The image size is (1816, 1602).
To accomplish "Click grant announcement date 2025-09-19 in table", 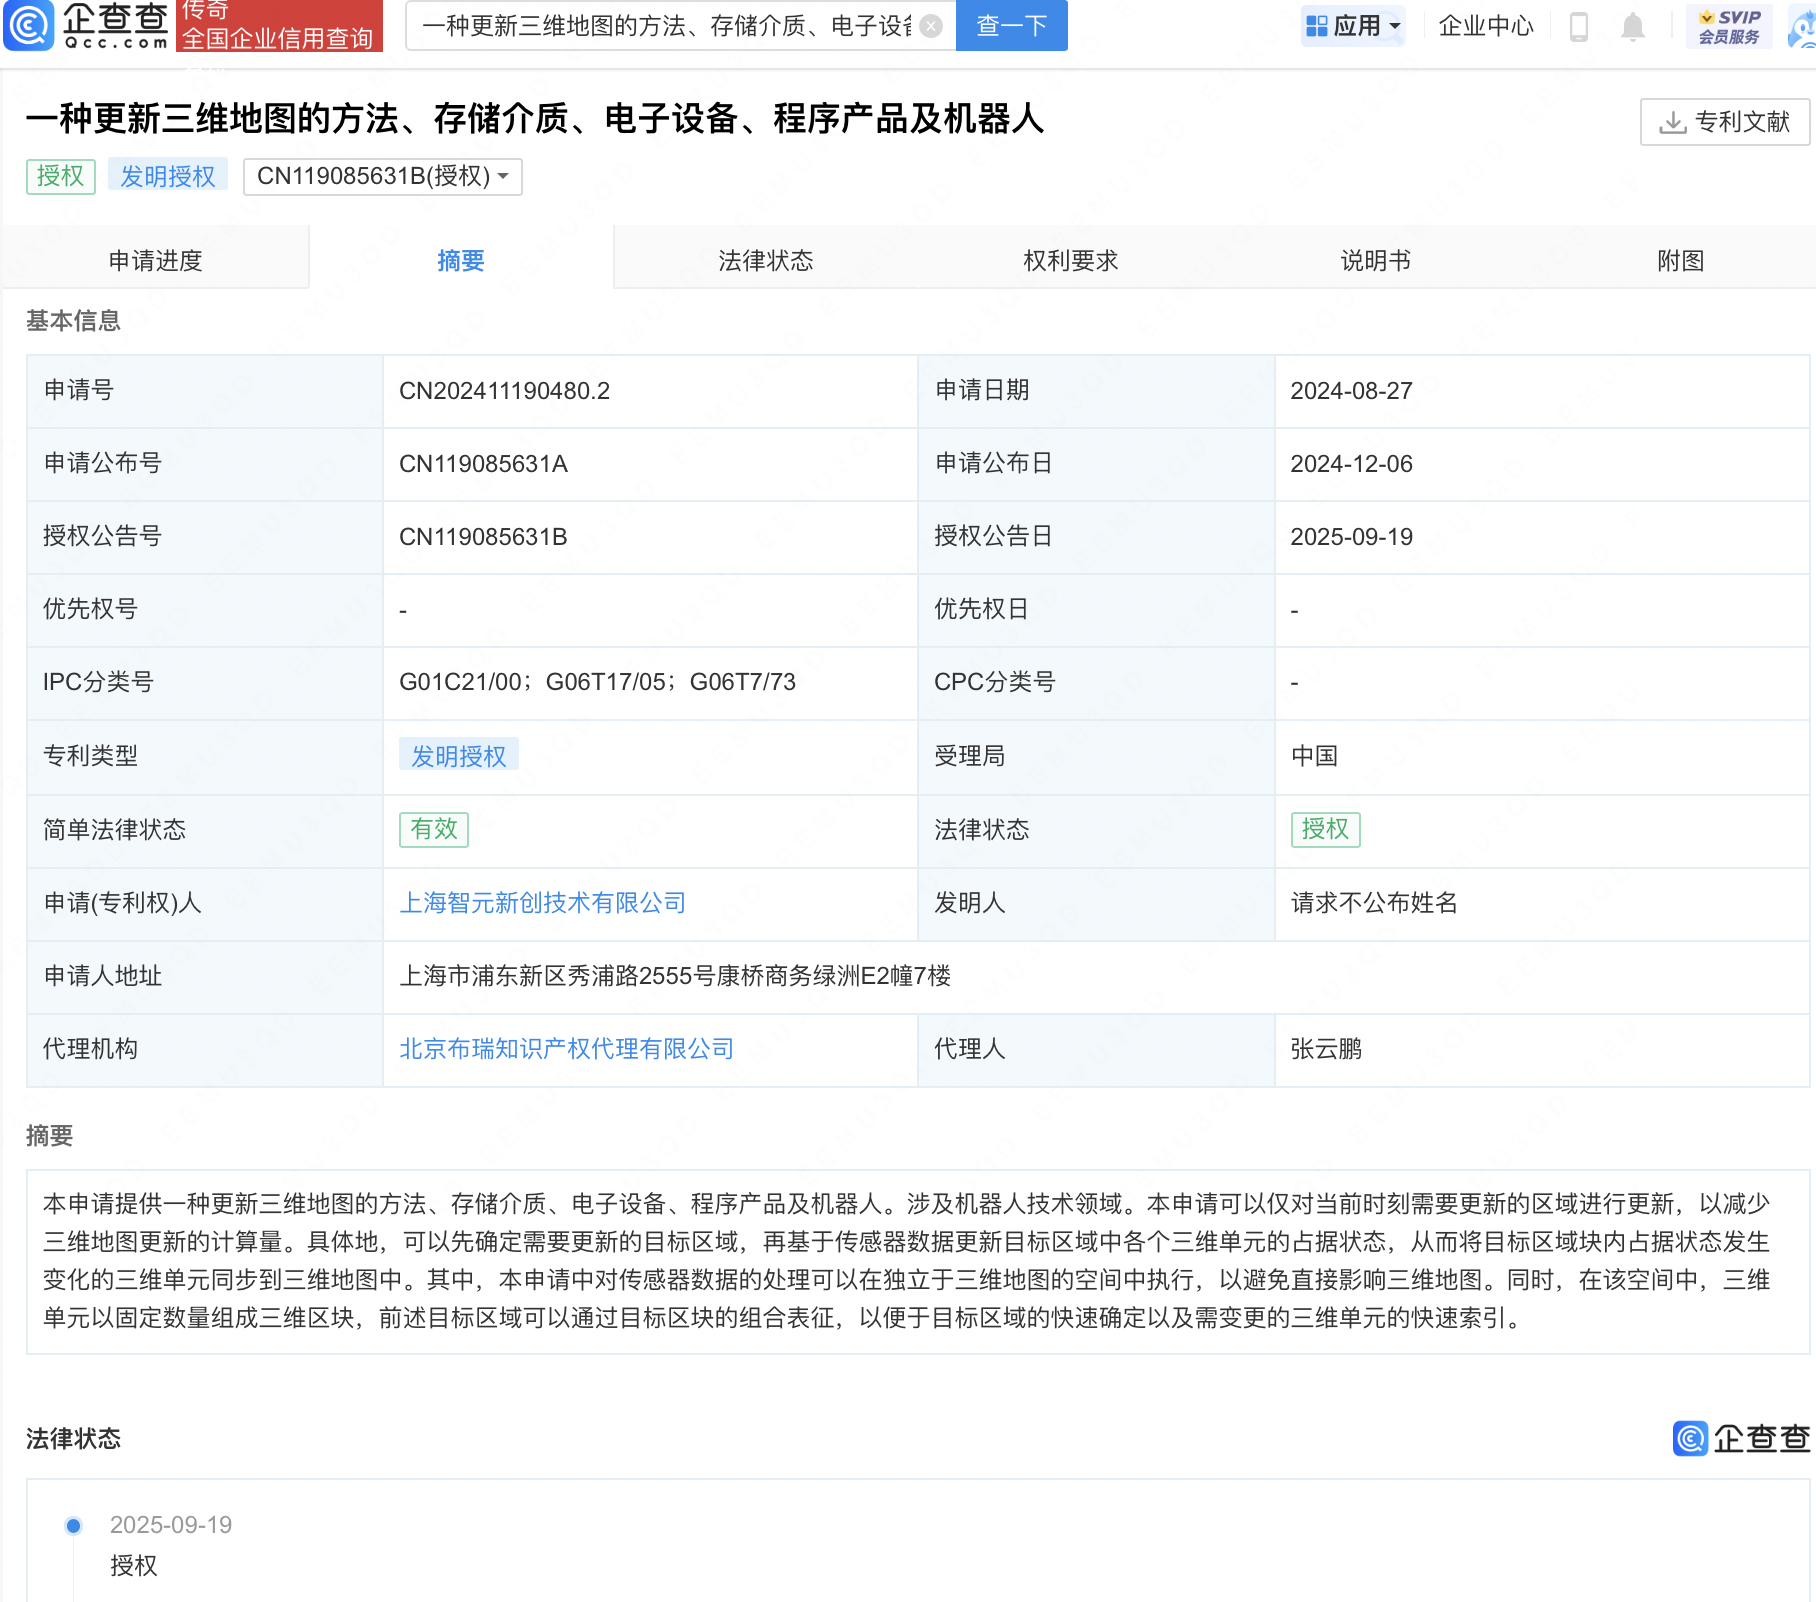I will coord(1351,537).
